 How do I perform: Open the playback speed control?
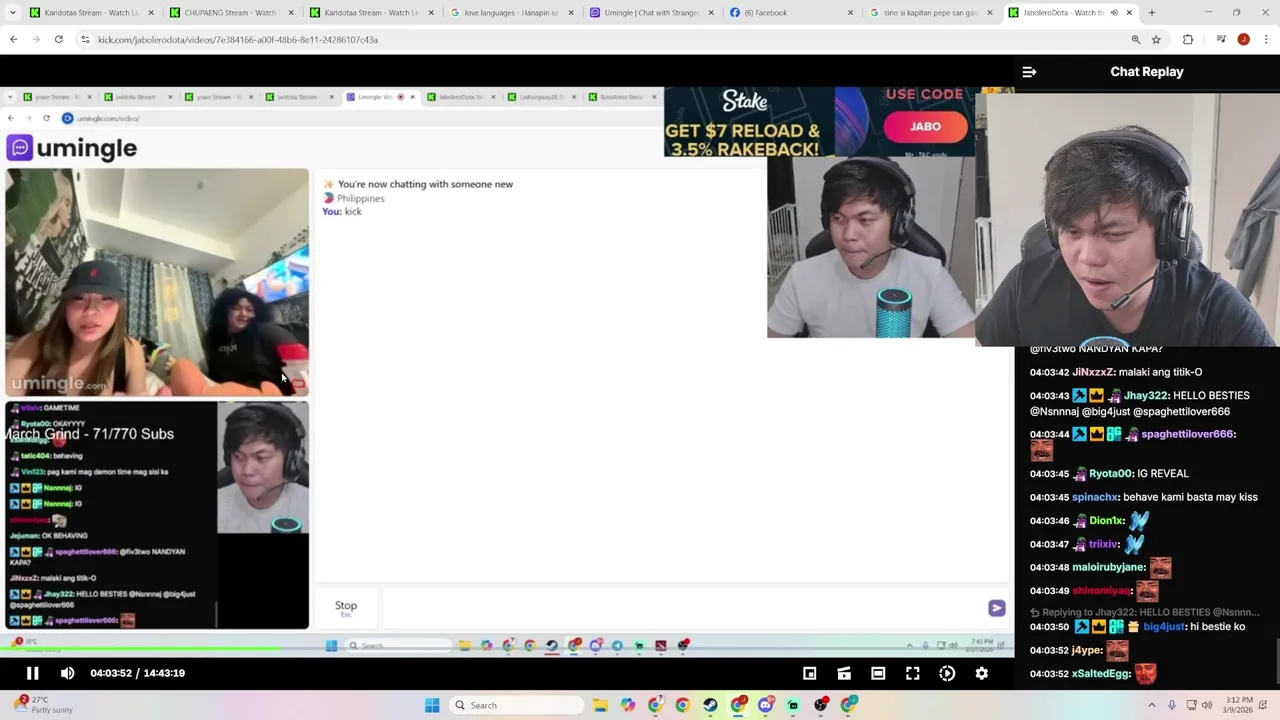947,673
